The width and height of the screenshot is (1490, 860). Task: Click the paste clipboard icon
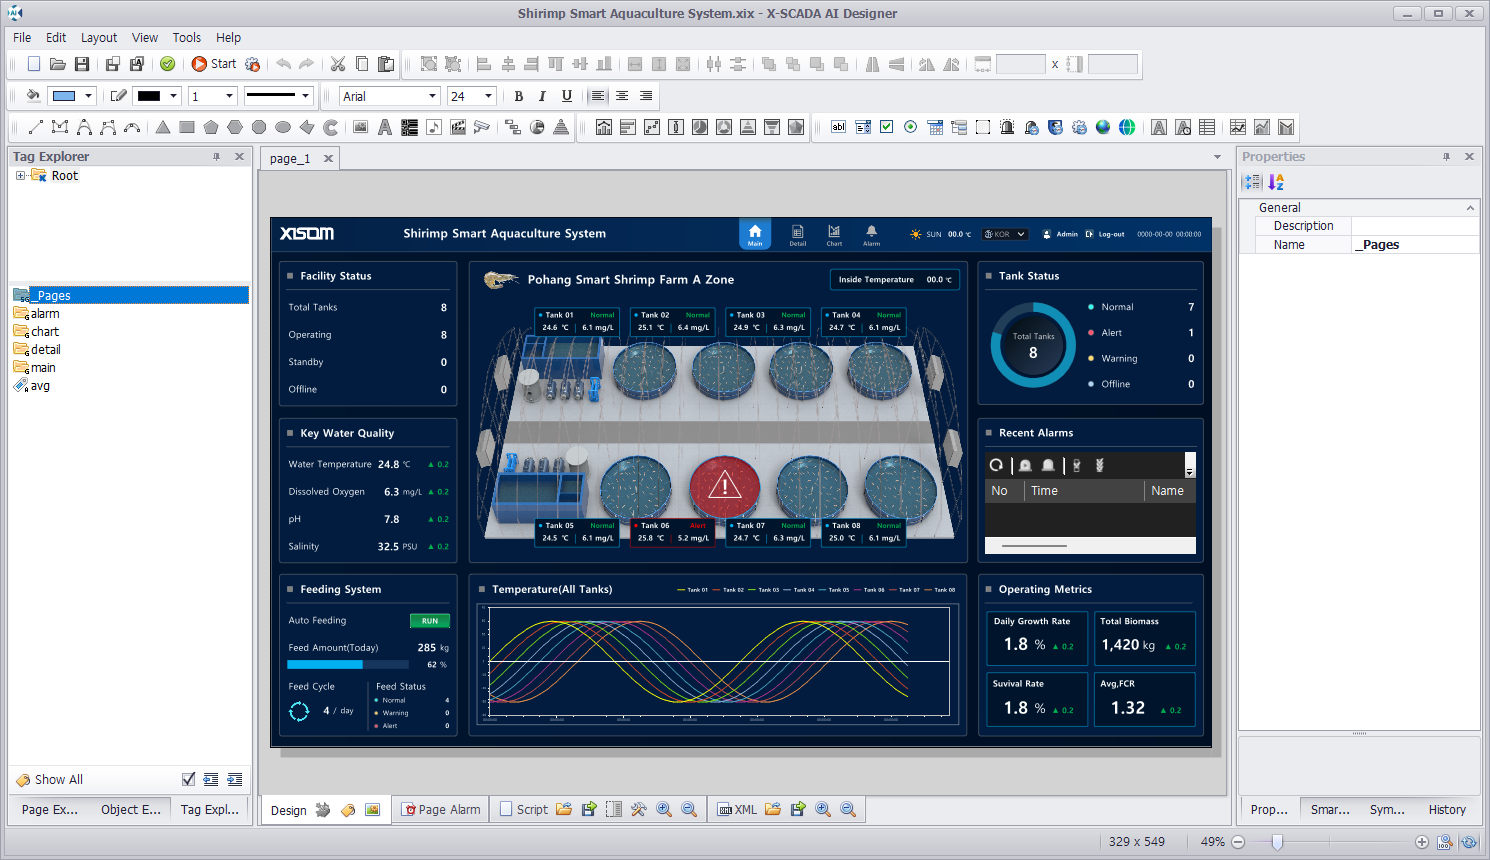click(386, 64)
